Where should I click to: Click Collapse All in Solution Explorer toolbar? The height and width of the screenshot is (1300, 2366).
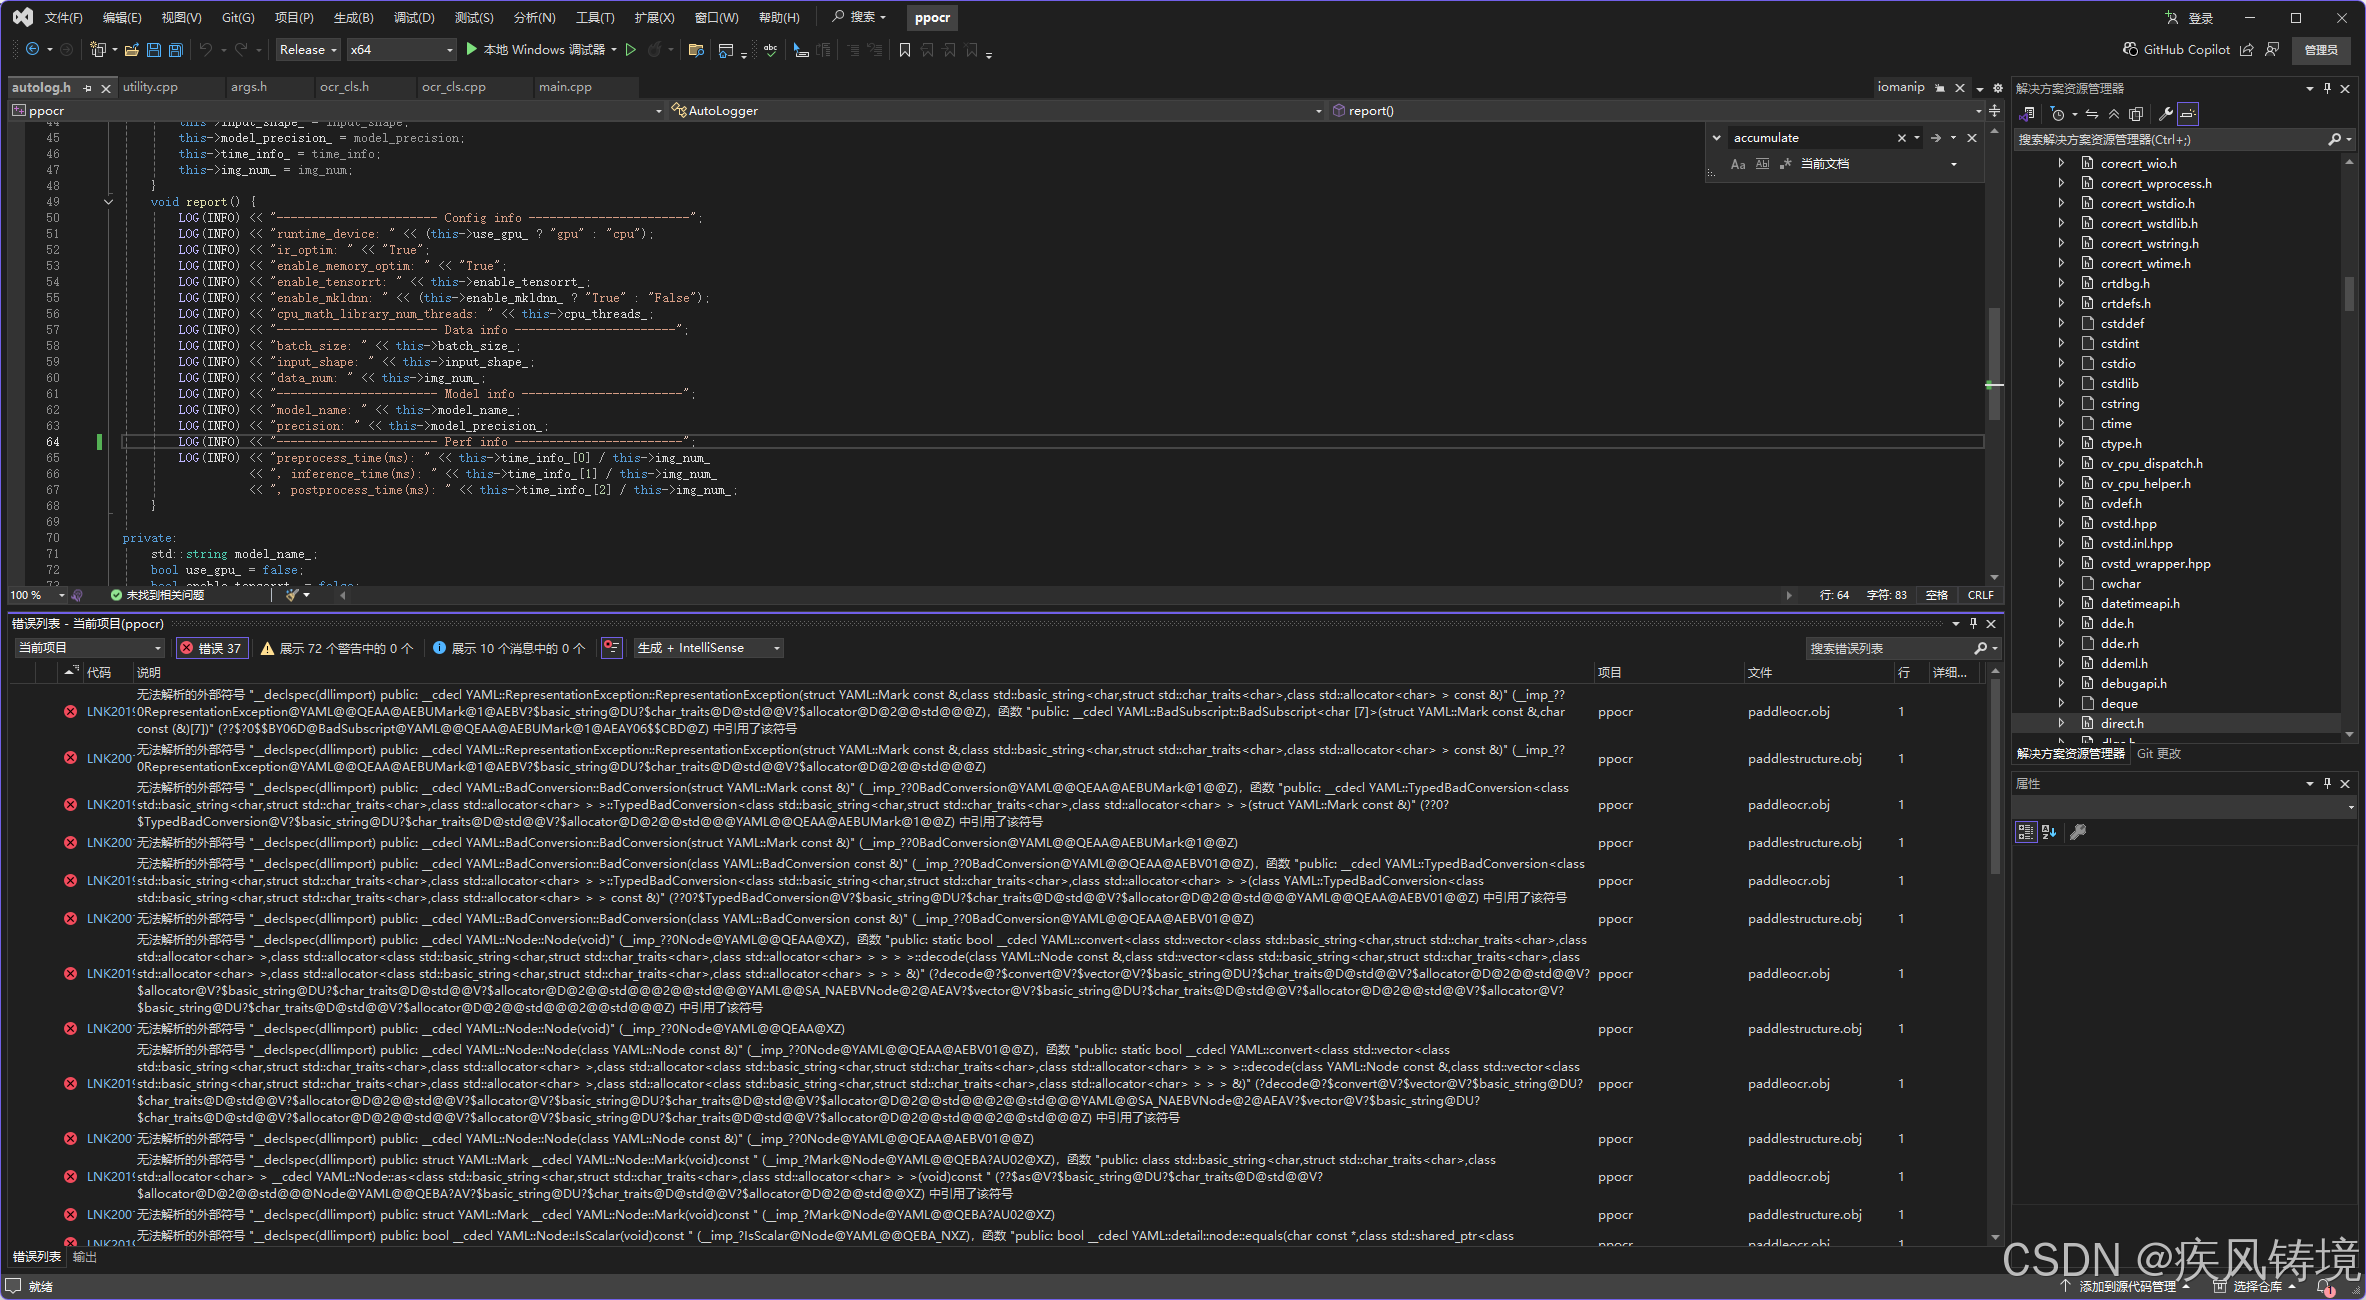pyautogui.click(x=2113, y=114)
